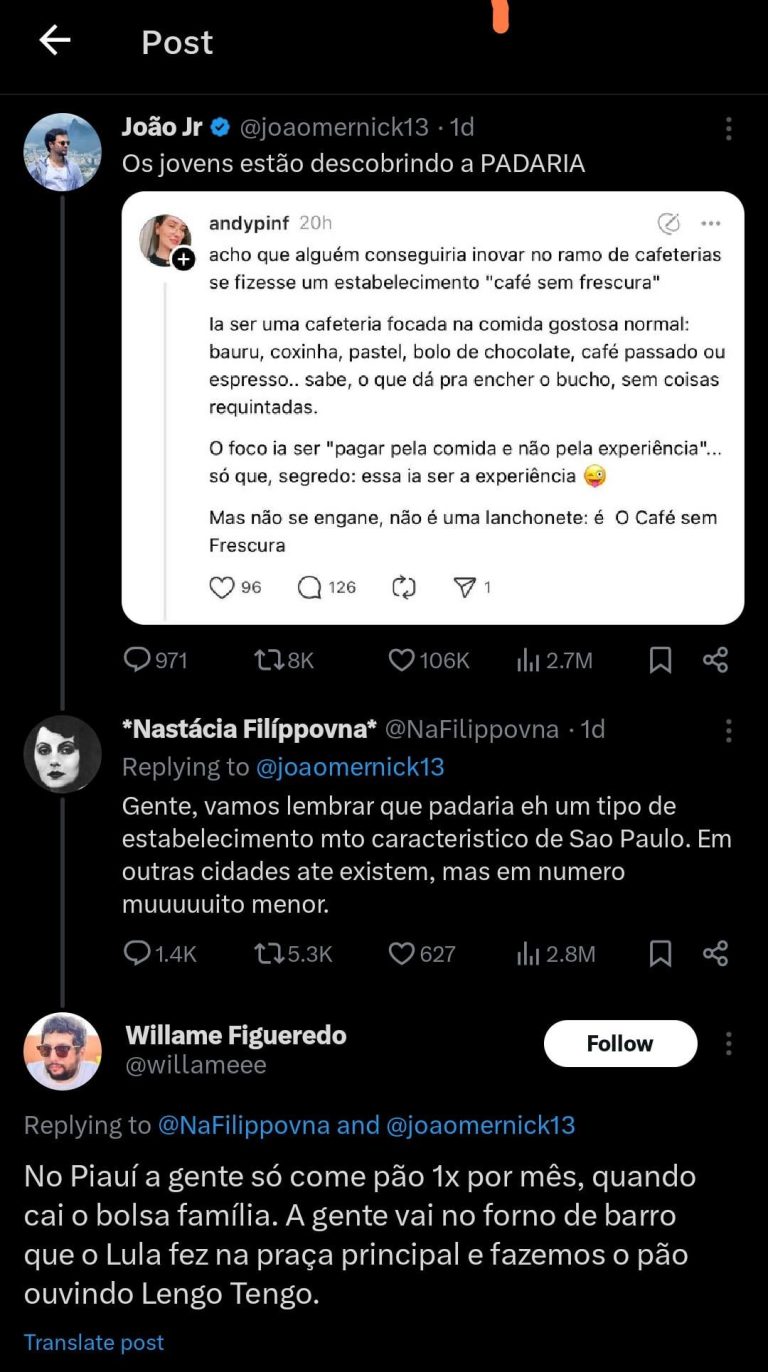Share João Jr's post

(x=715, y=660)
